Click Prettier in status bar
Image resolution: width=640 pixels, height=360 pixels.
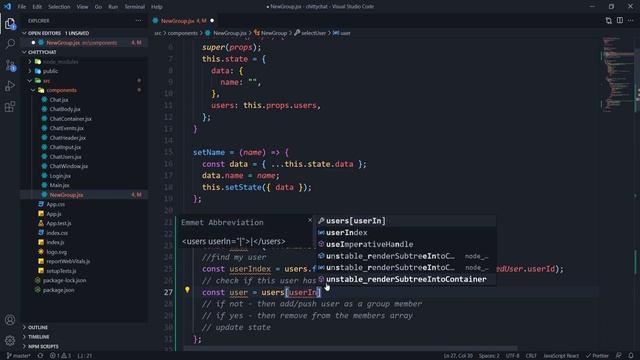coord(597,356)
